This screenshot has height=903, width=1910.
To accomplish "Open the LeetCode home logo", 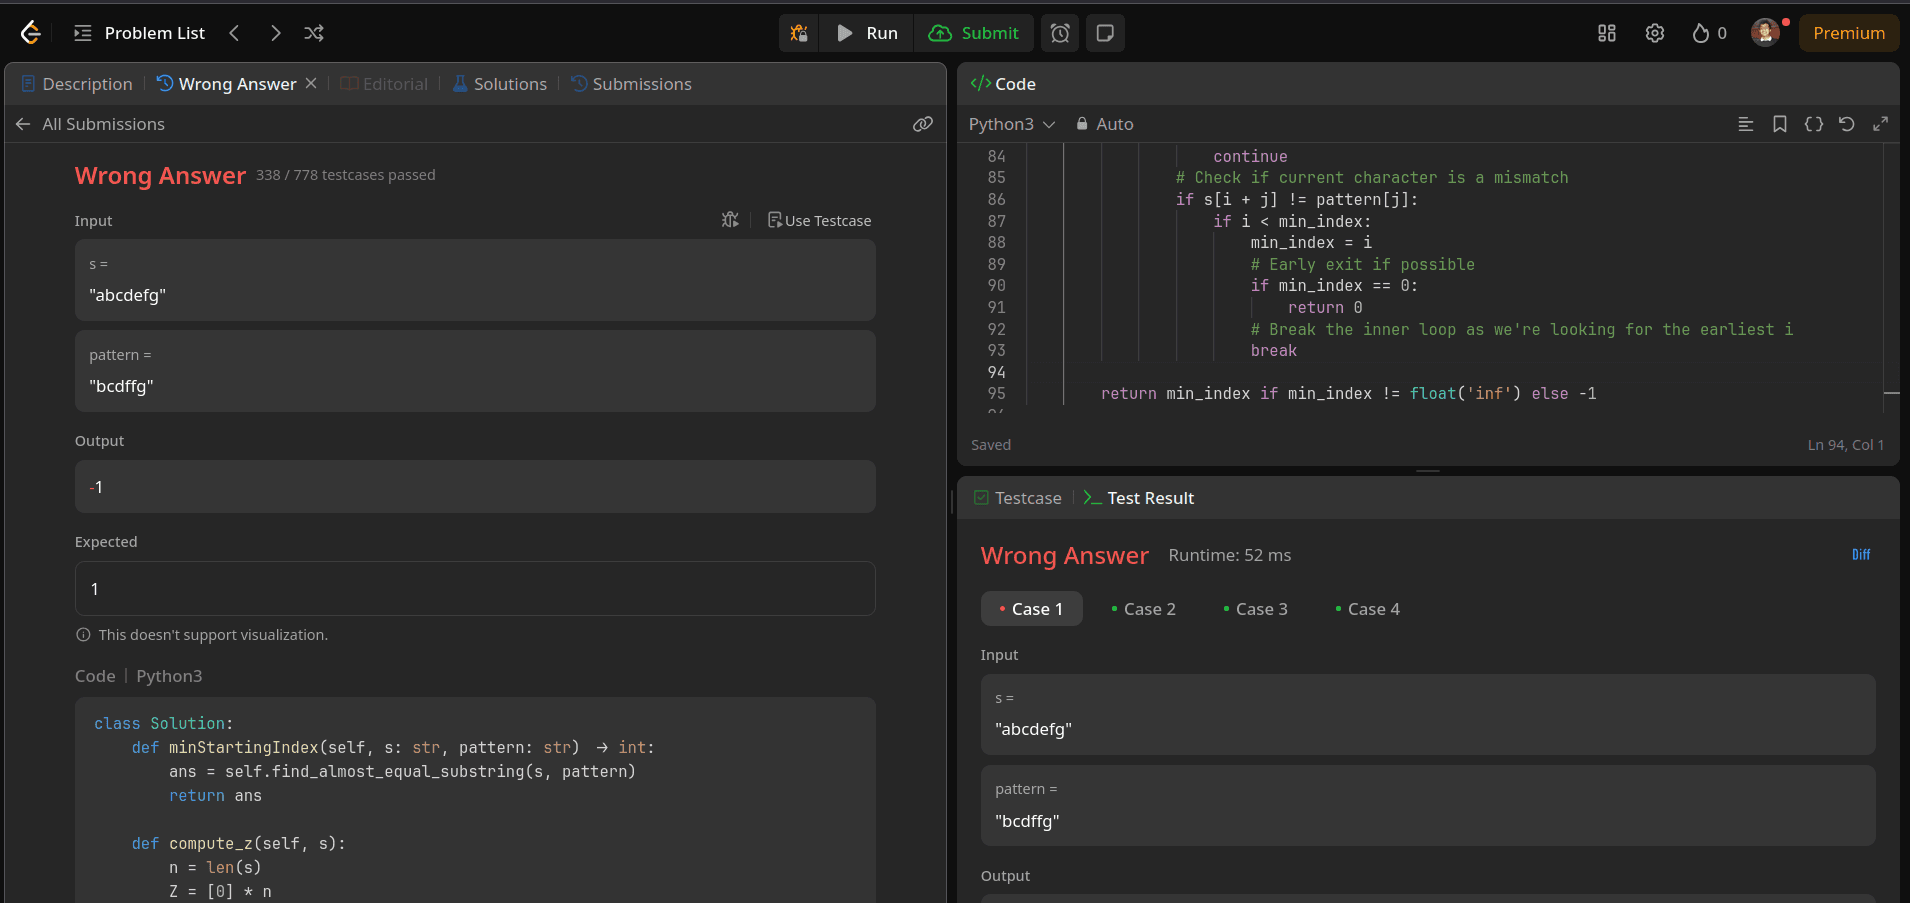I will pyautogui.click(x=31, y=33).
